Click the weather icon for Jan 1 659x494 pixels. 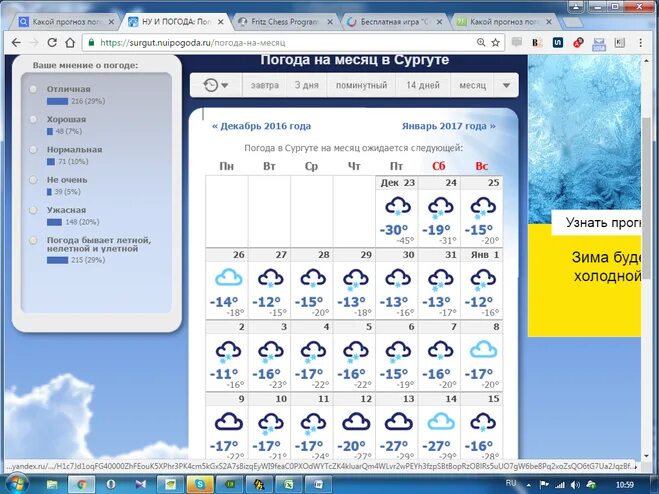pos(483,279)
